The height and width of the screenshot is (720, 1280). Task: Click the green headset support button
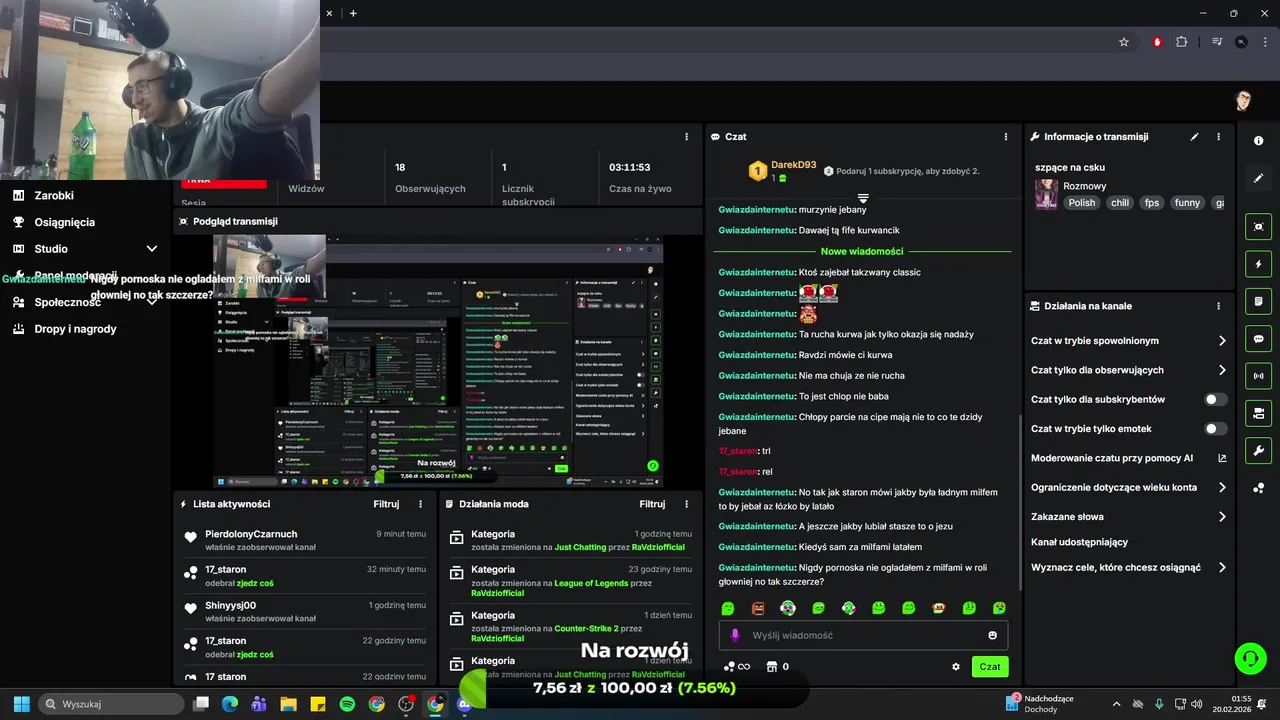pyautogui.click(x=1250, y=658)
